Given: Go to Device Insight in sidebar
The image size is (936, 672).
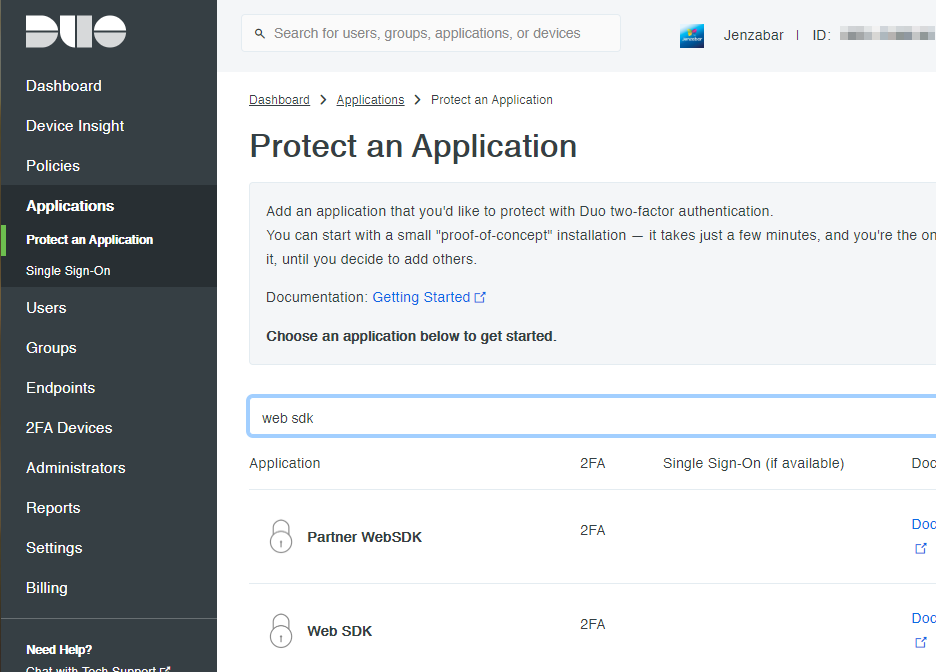Looking at the screenshot, I should click(x=75, y=126).
